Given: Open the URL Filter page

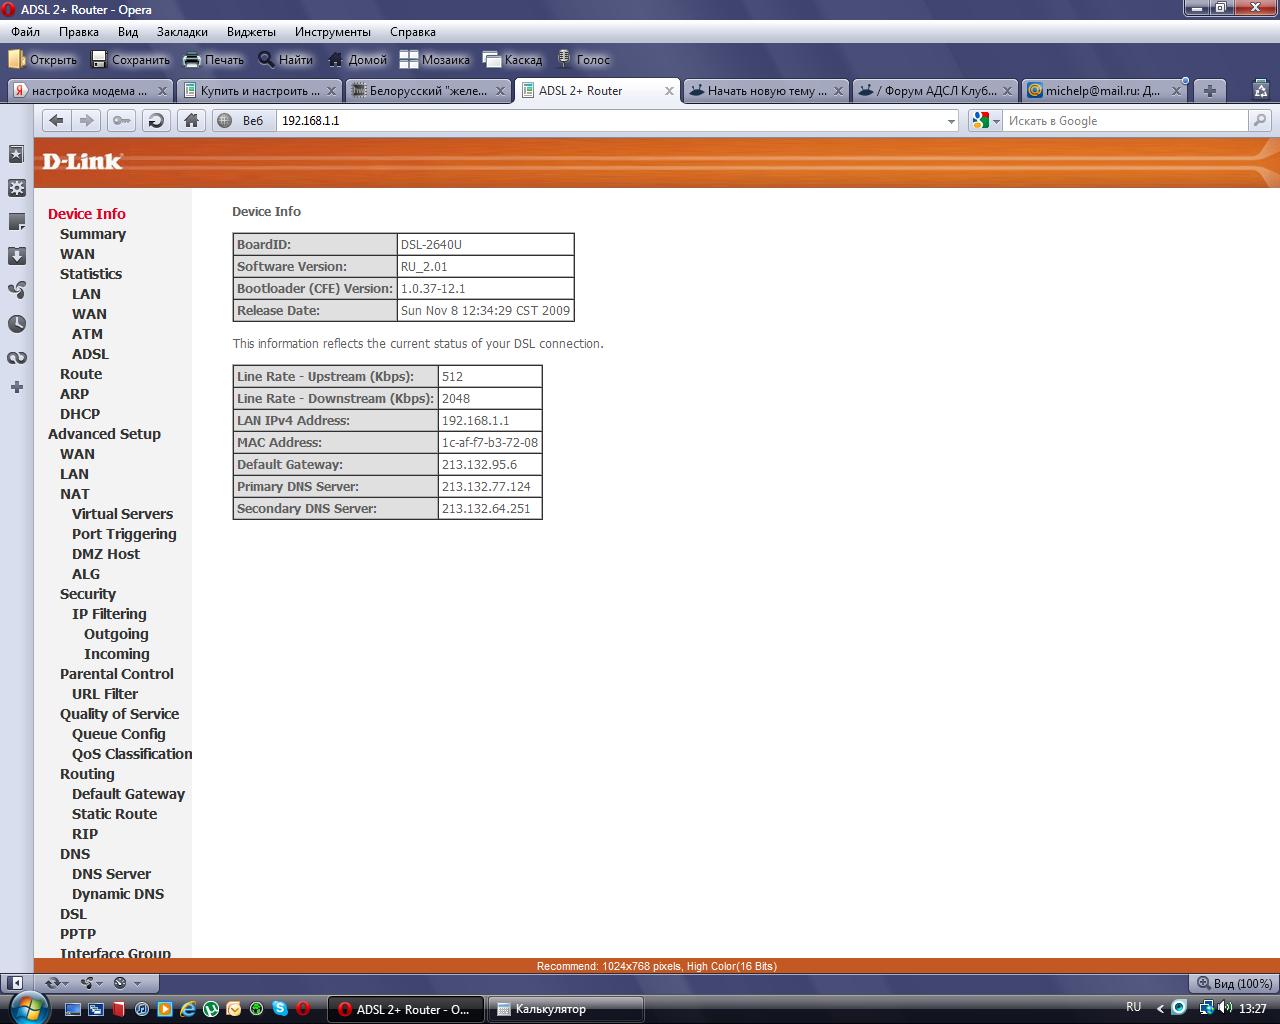Looking at the screenshot, I should tap(105, 694).
